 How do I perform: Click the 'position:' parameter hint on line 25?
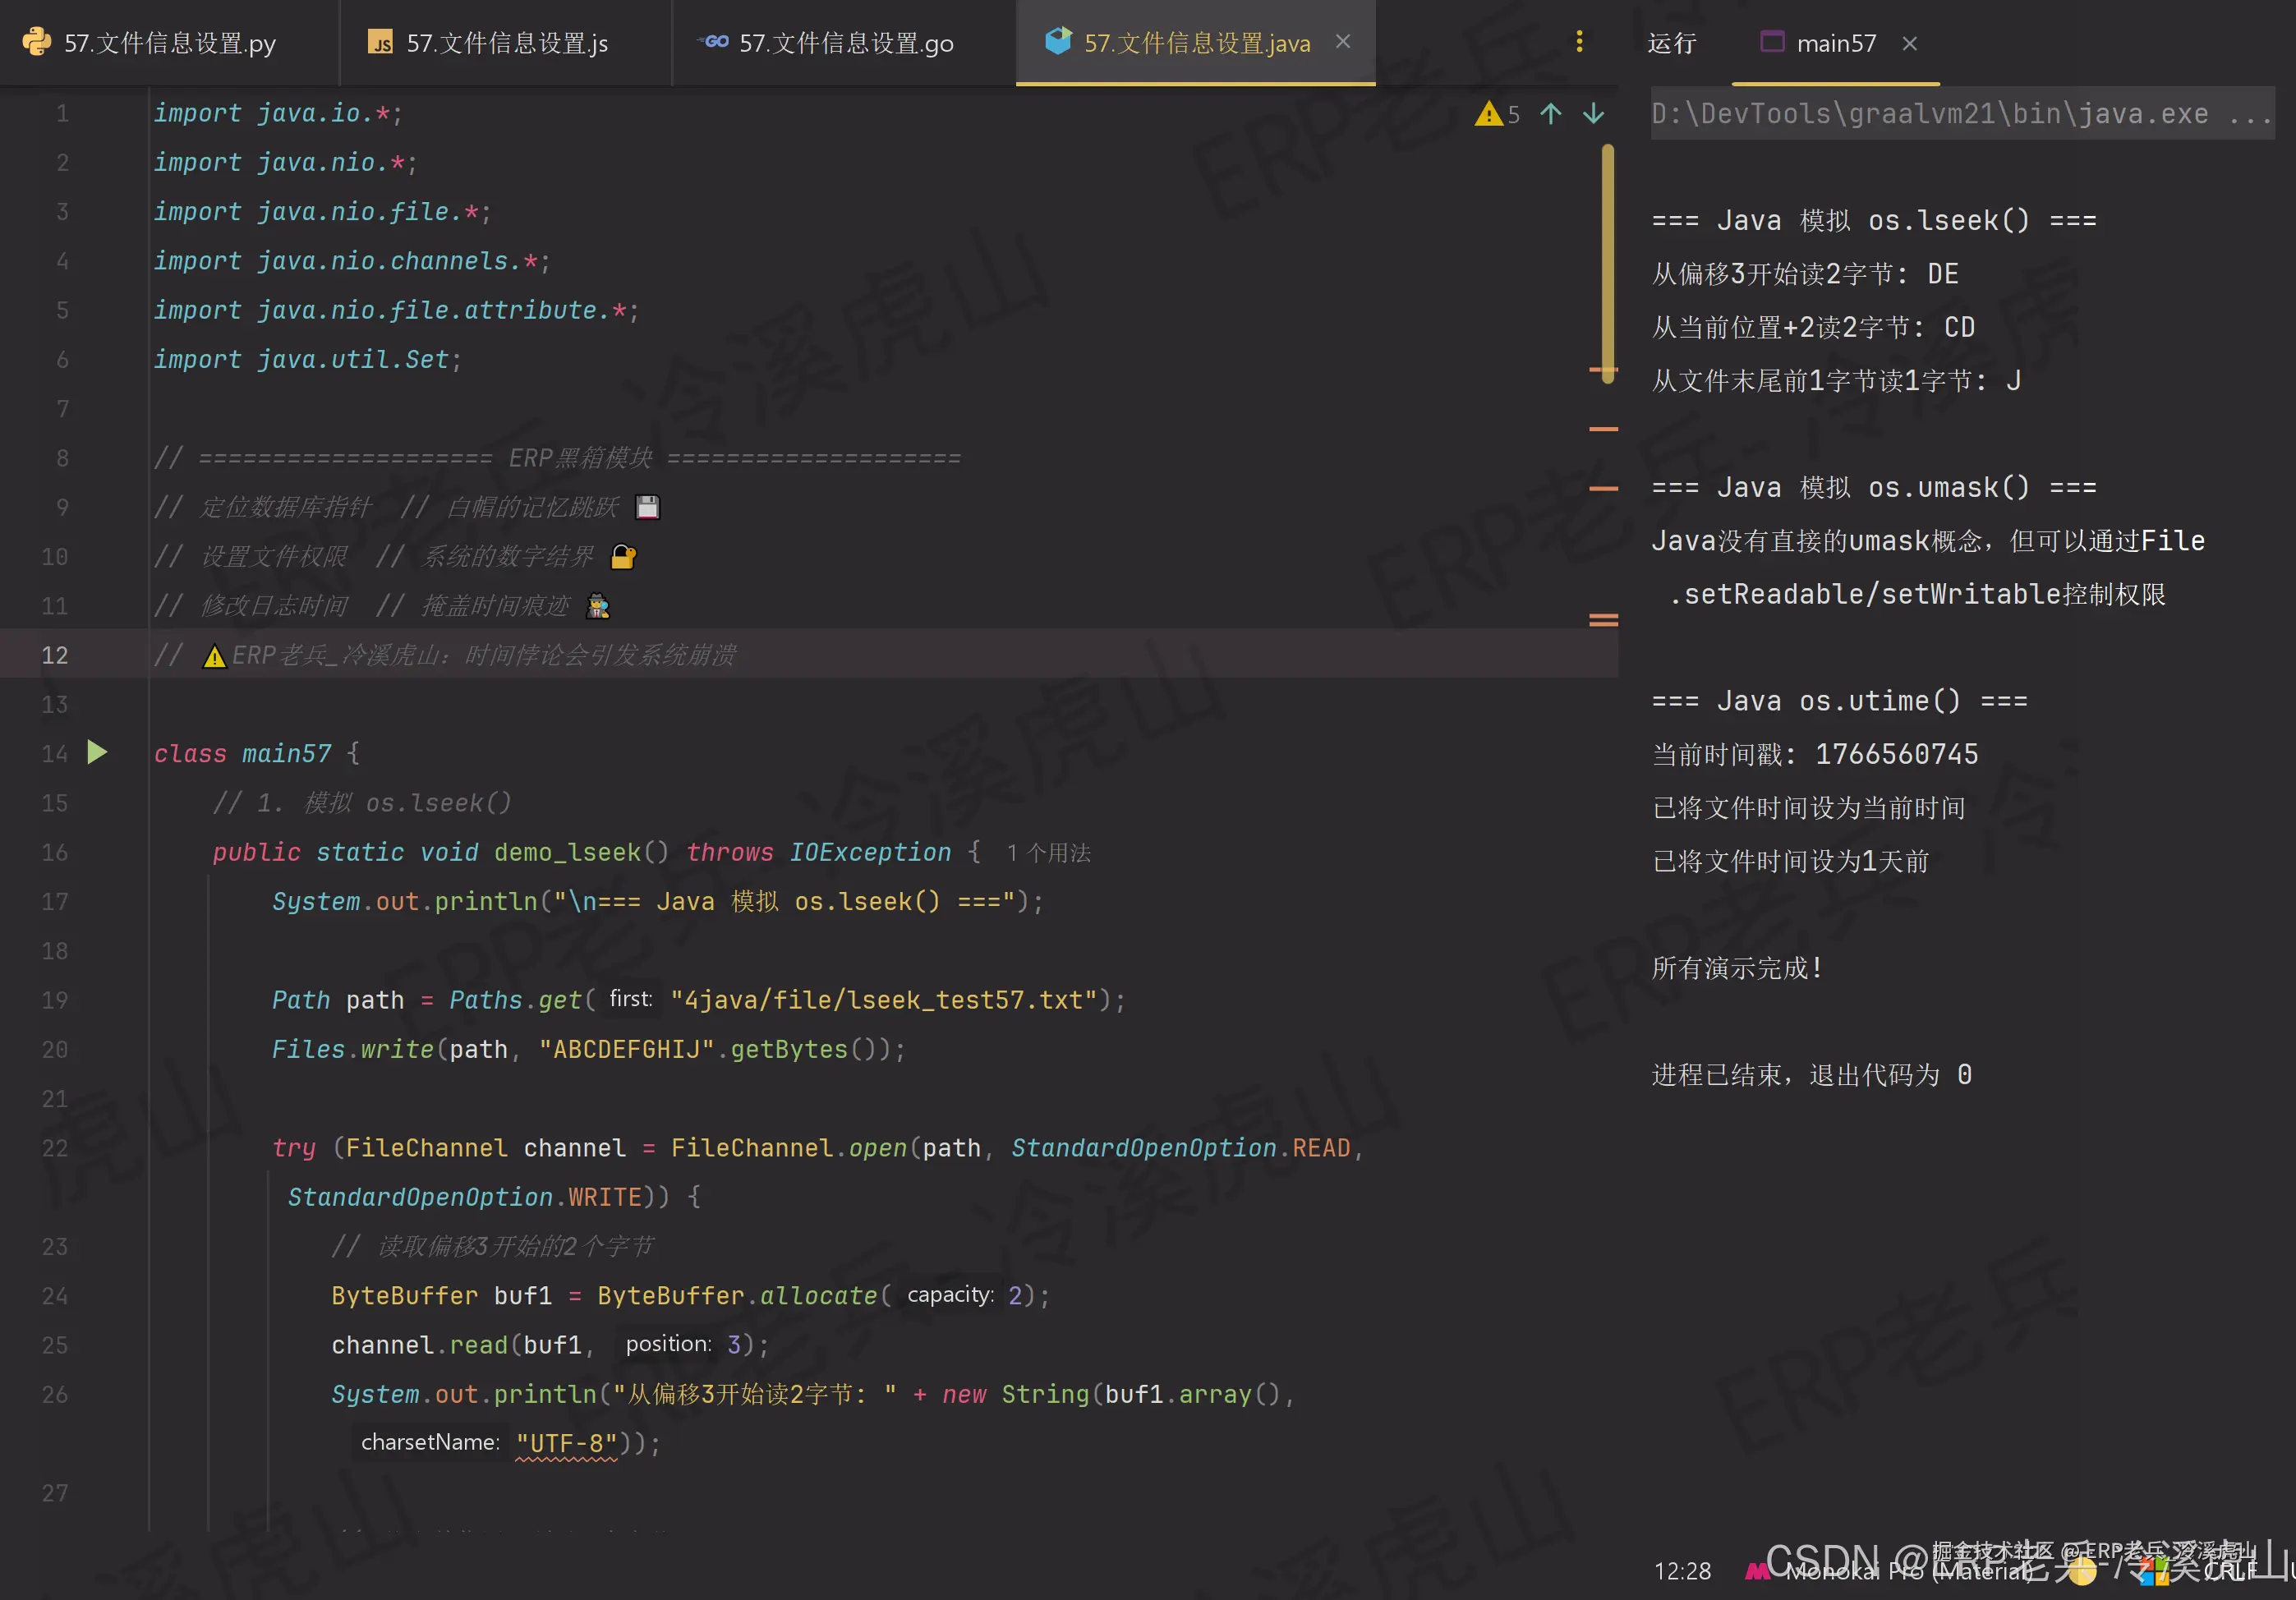click(669, 1344)
